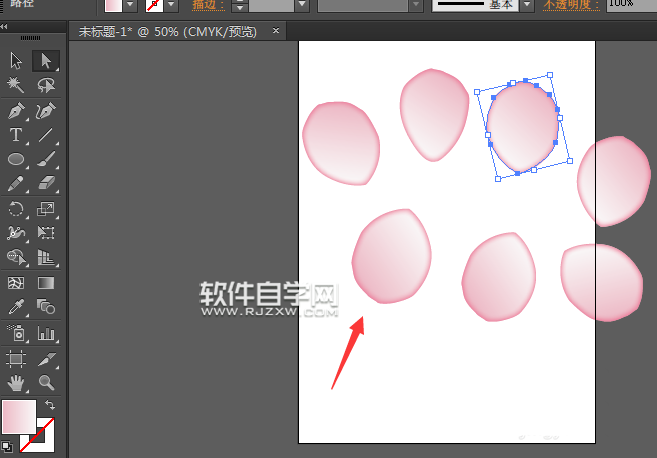Select the Warp tool
Screen dimensions: 657x458
coord(16,233)
